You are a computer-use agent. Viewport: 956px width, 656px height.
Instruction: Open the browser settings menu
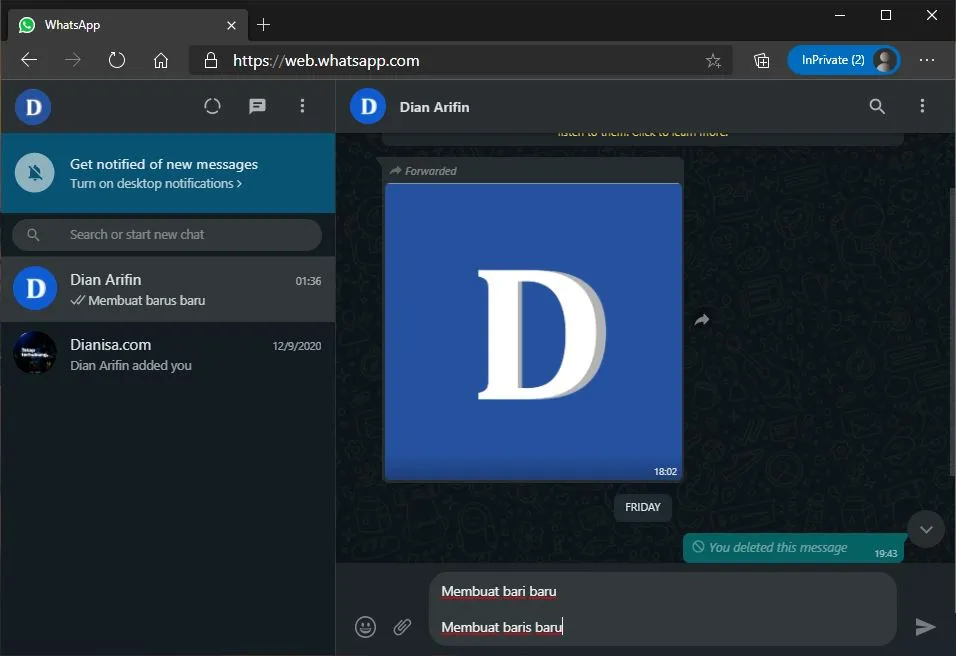click(x=927, y=60)
